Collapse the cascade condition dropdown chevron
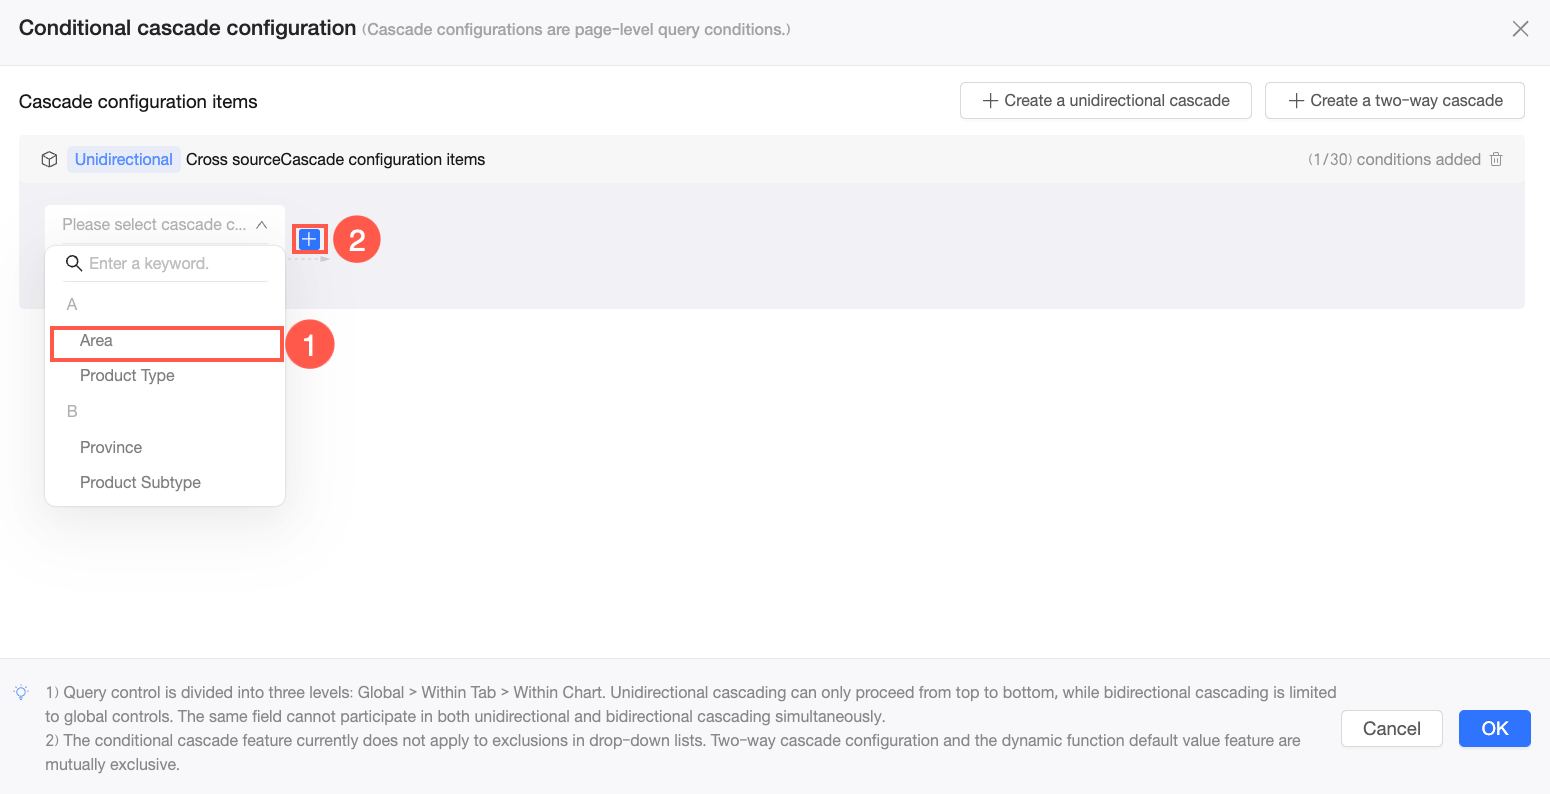The height and width of the screenshot is (794, 1550). (262, 225)
